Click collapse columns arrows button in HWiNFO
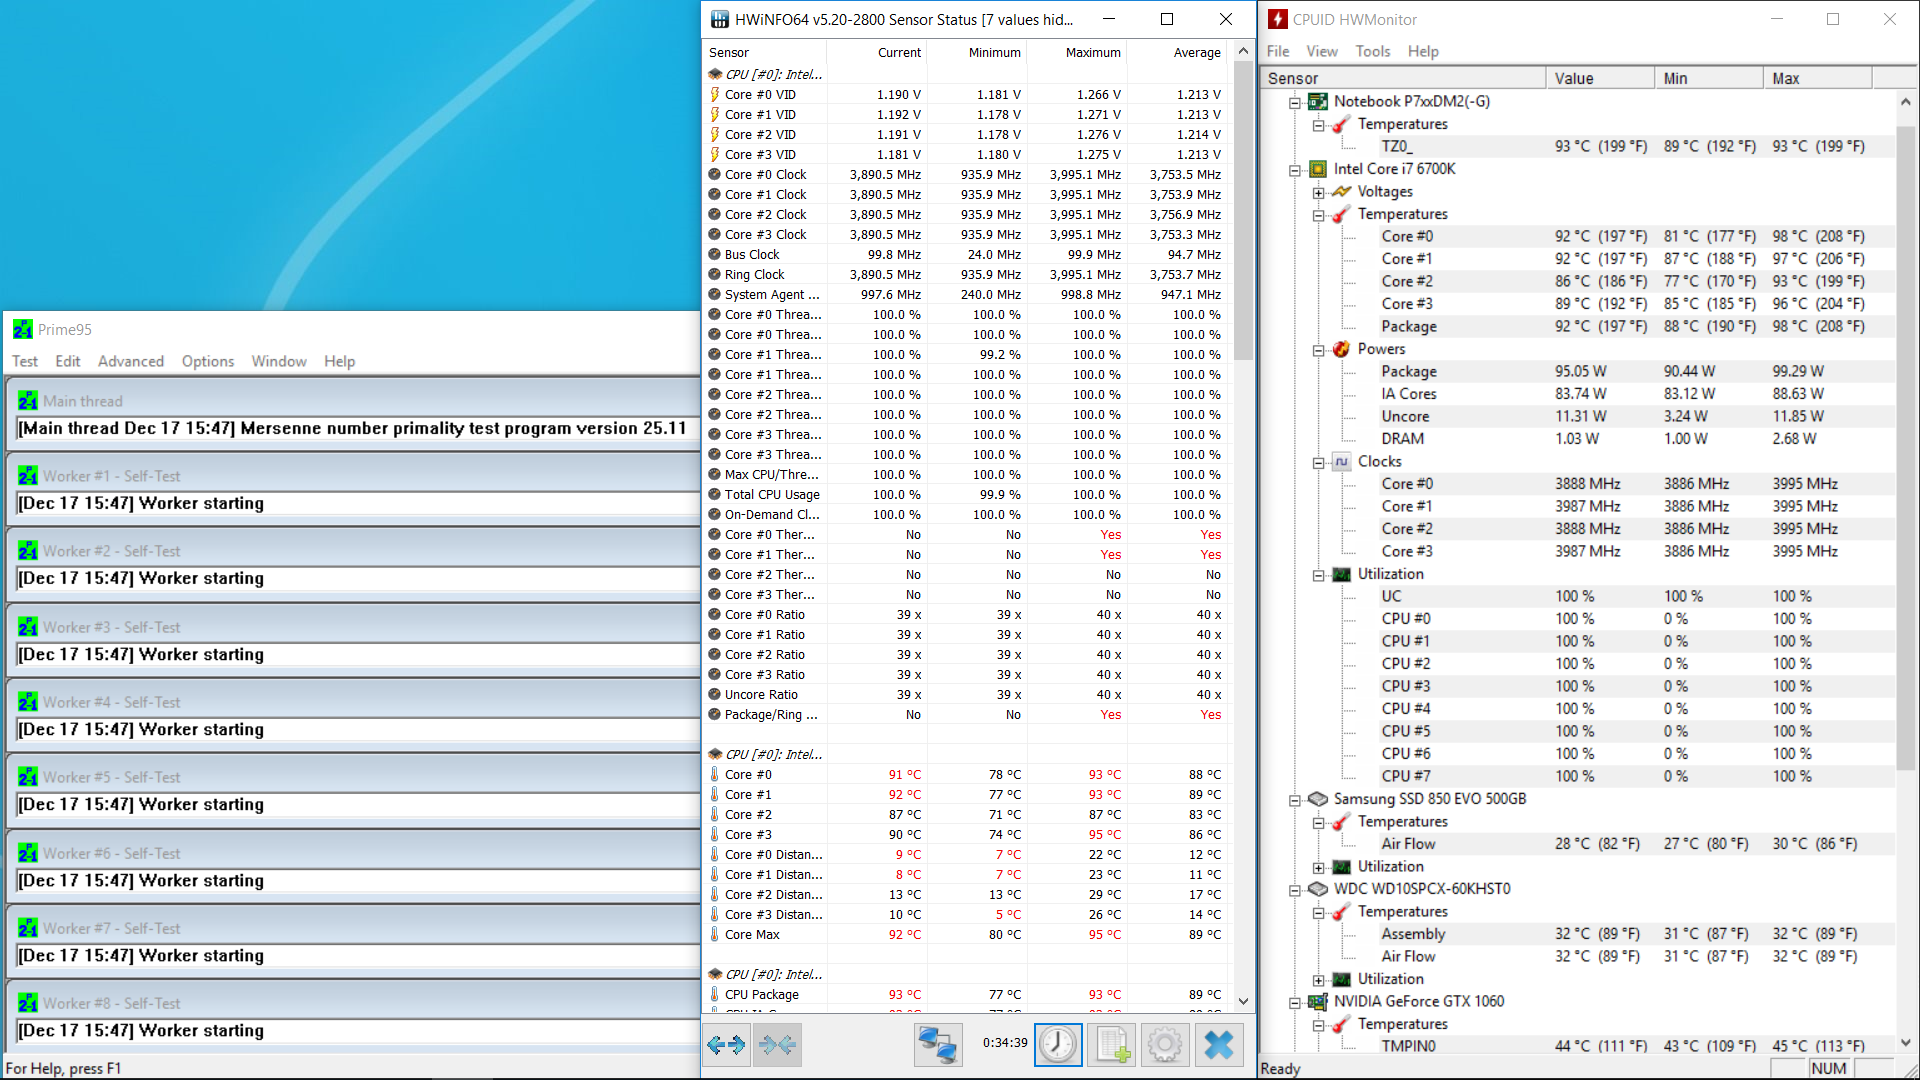Image resolution: width=1920 pixels, height=1080 pixels. (777, 1045)
